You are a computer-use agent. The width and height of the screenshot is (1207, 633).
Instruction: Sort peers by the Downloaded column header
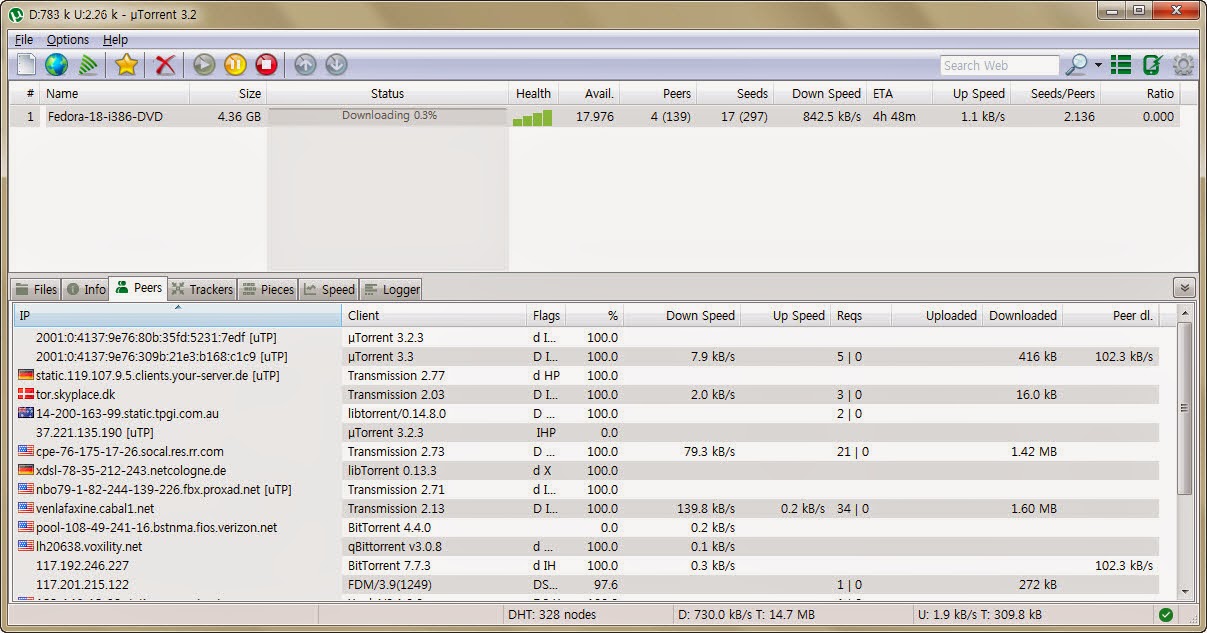coord(1022,315)
